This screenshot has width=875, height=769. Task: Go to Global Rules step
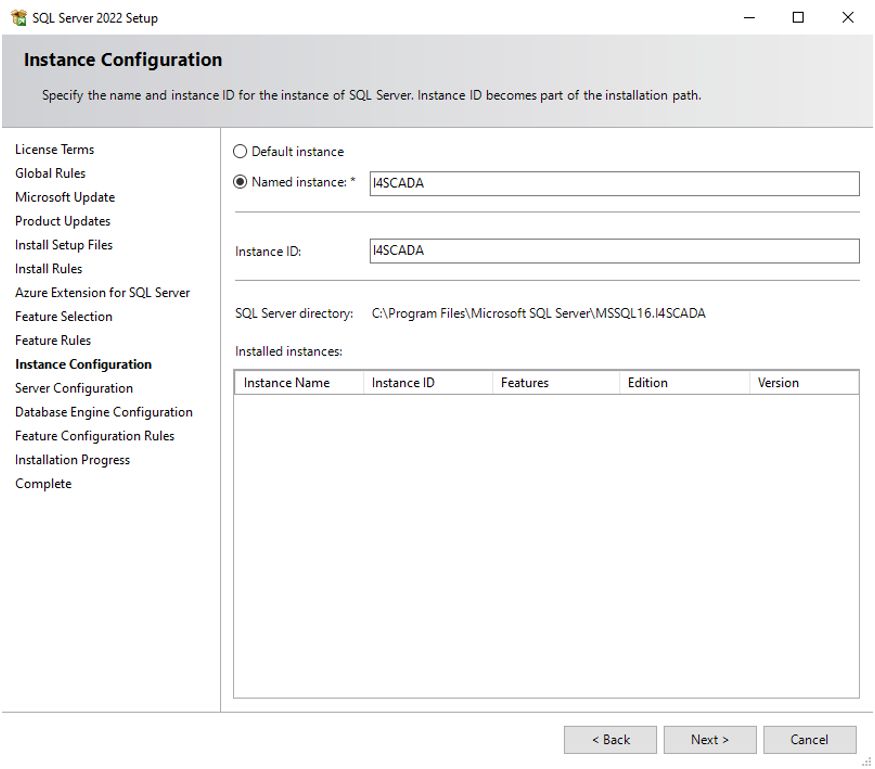click(50, 172)
